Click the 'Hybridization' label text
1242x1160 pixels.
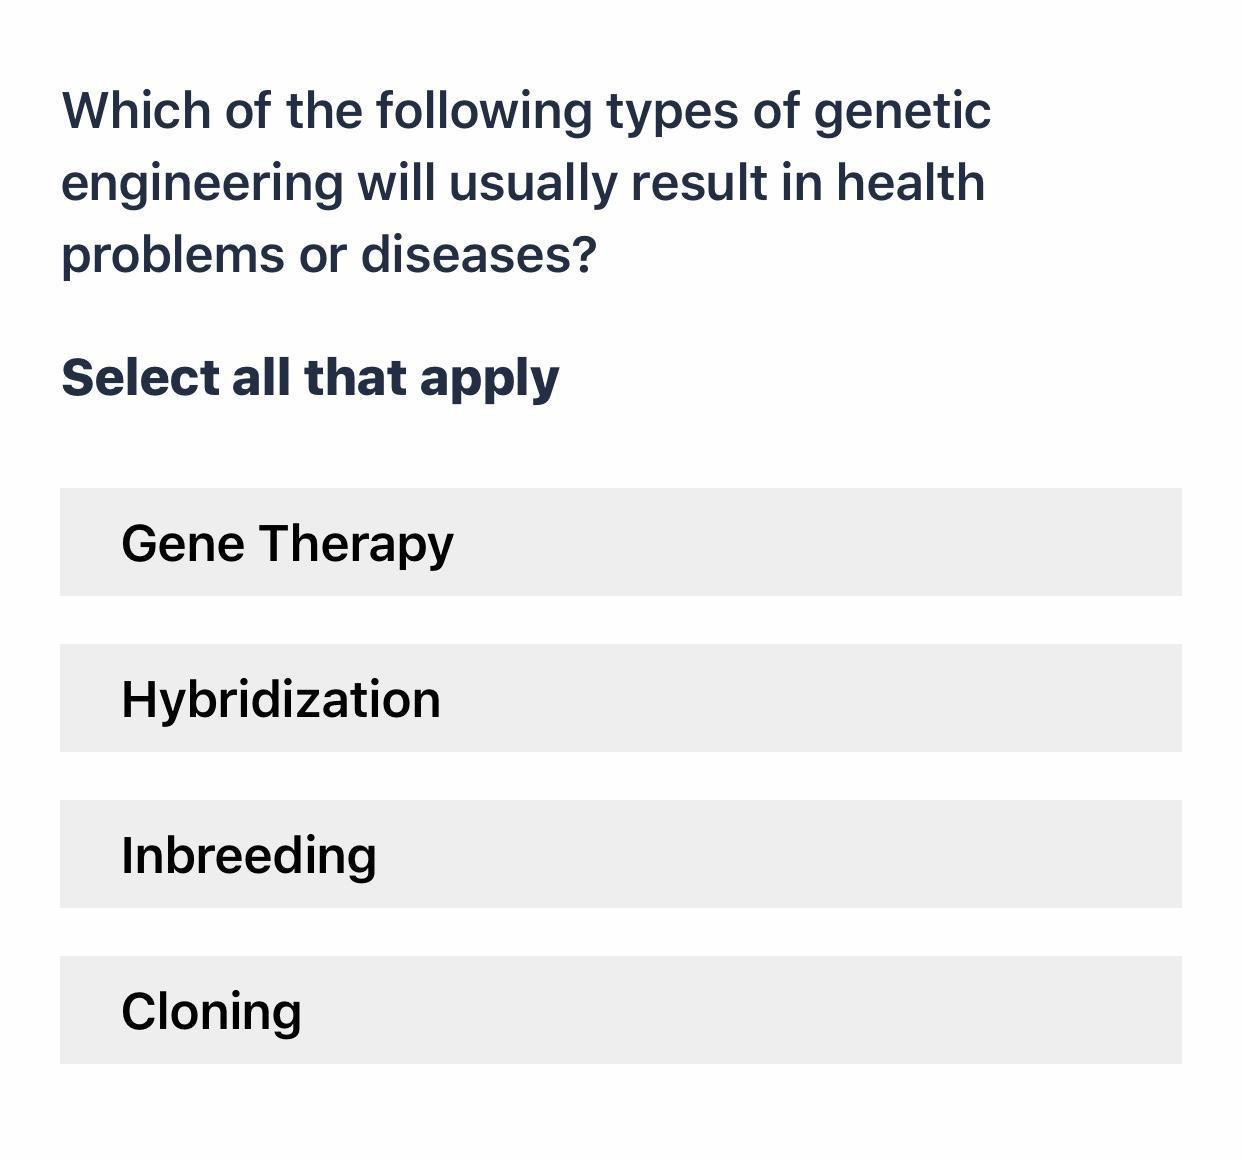pyautogui.click(x=280, y=699)
